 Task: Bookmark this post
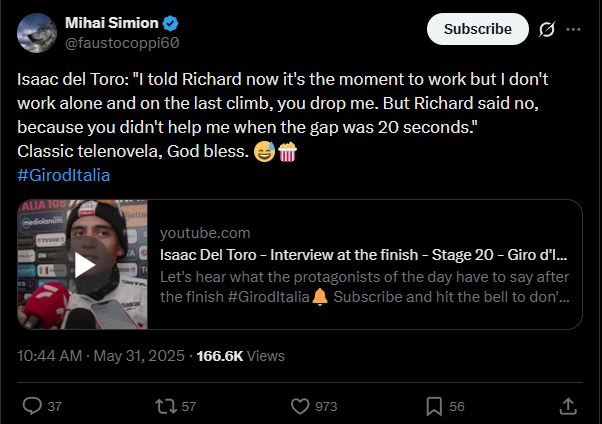[x=434, y=406]
